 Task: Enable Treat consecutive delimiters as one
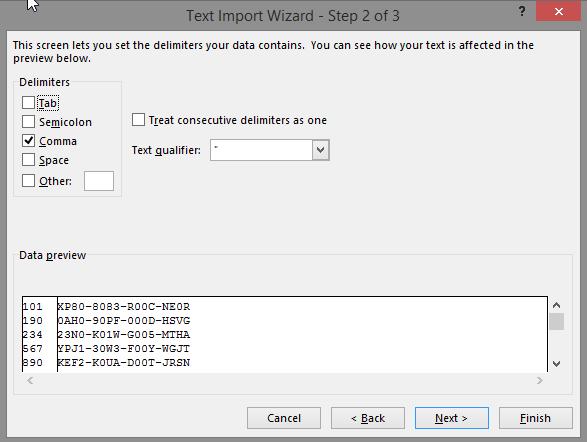pos(138,120)
